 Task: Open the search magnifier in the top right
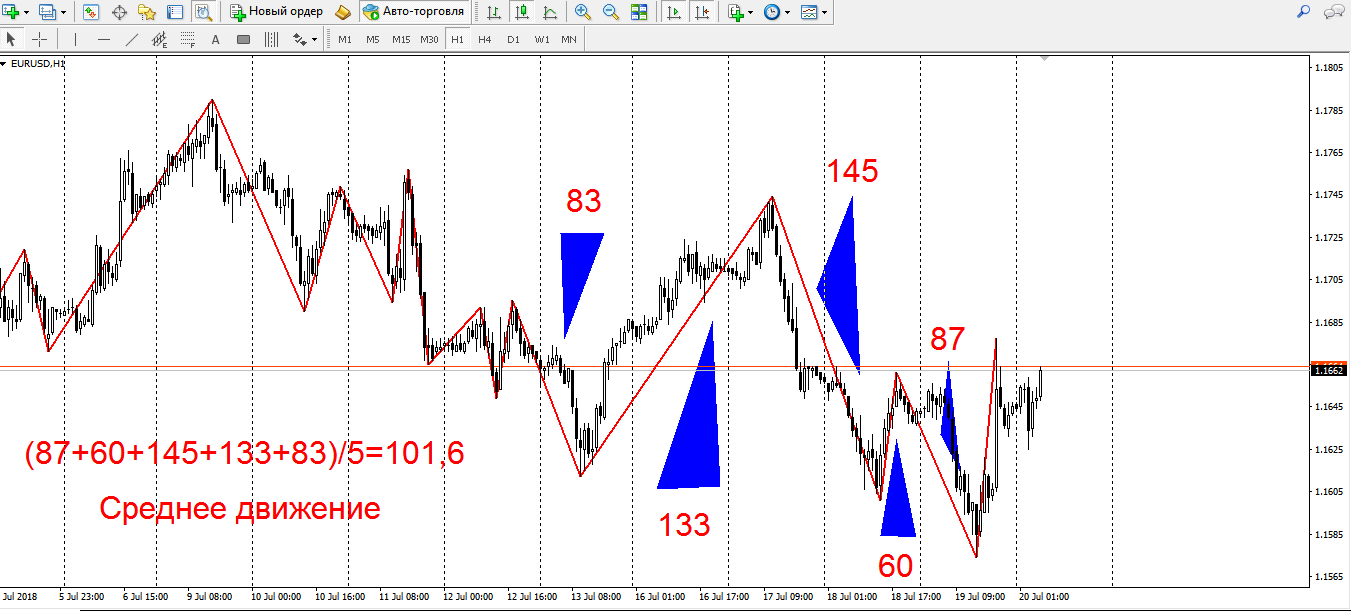tap(1304, 12)
